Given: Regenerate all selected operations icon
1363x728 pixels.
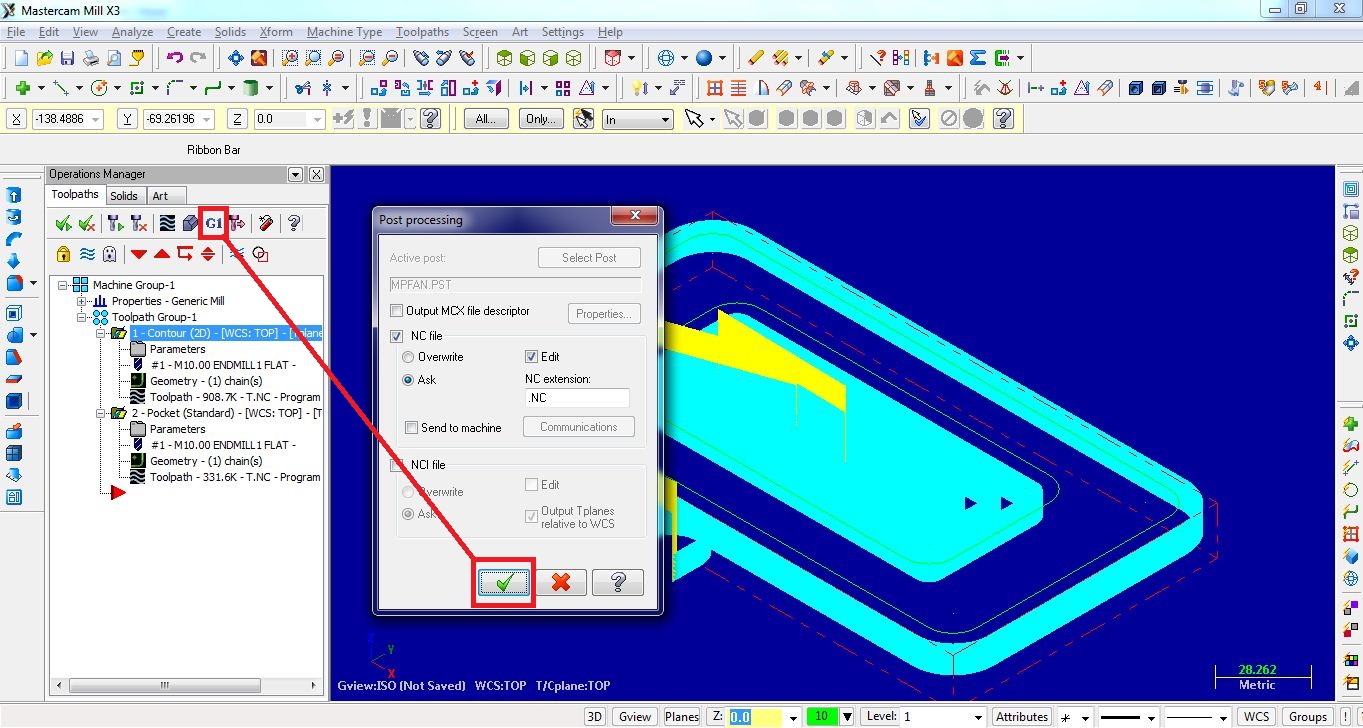Looking at the screenshot, I should click(115, 223).
